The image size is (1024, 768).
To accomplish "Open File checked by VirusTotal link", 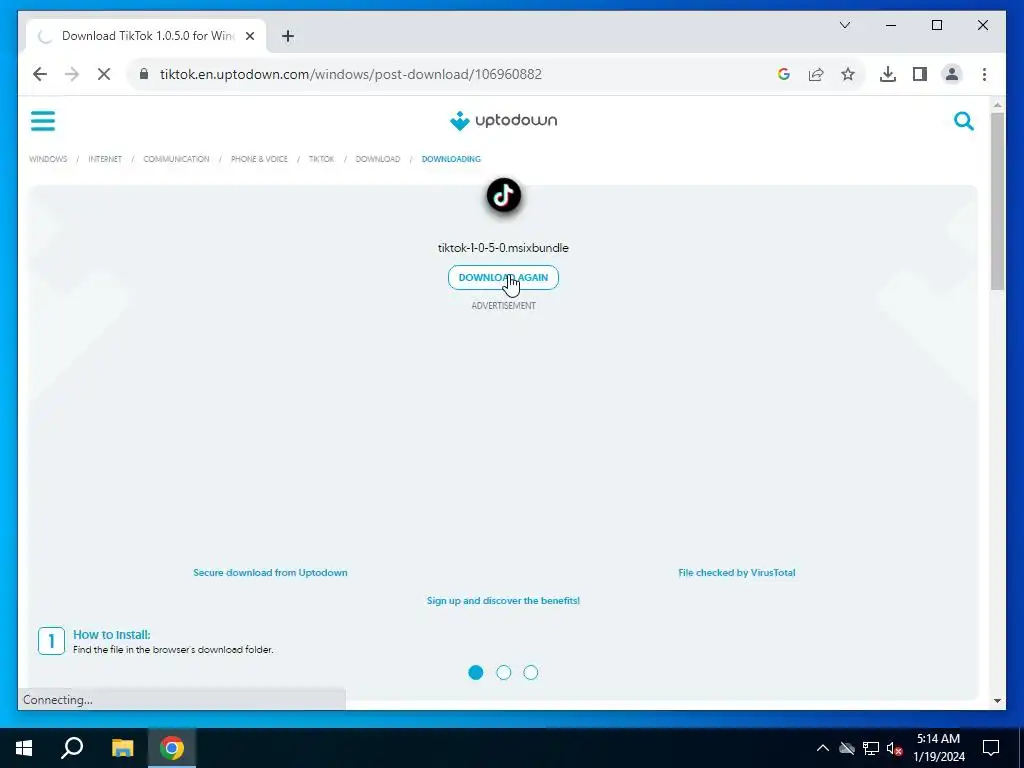I will coord(737,573).
